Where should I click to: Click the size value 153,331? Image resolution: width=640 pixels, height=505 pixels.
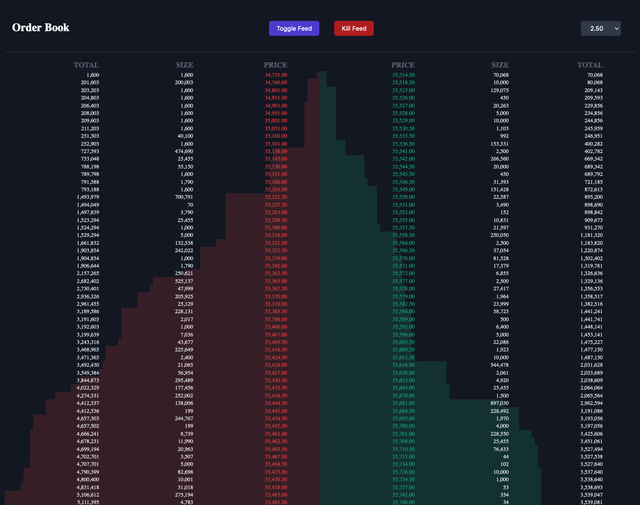[500, 144]
